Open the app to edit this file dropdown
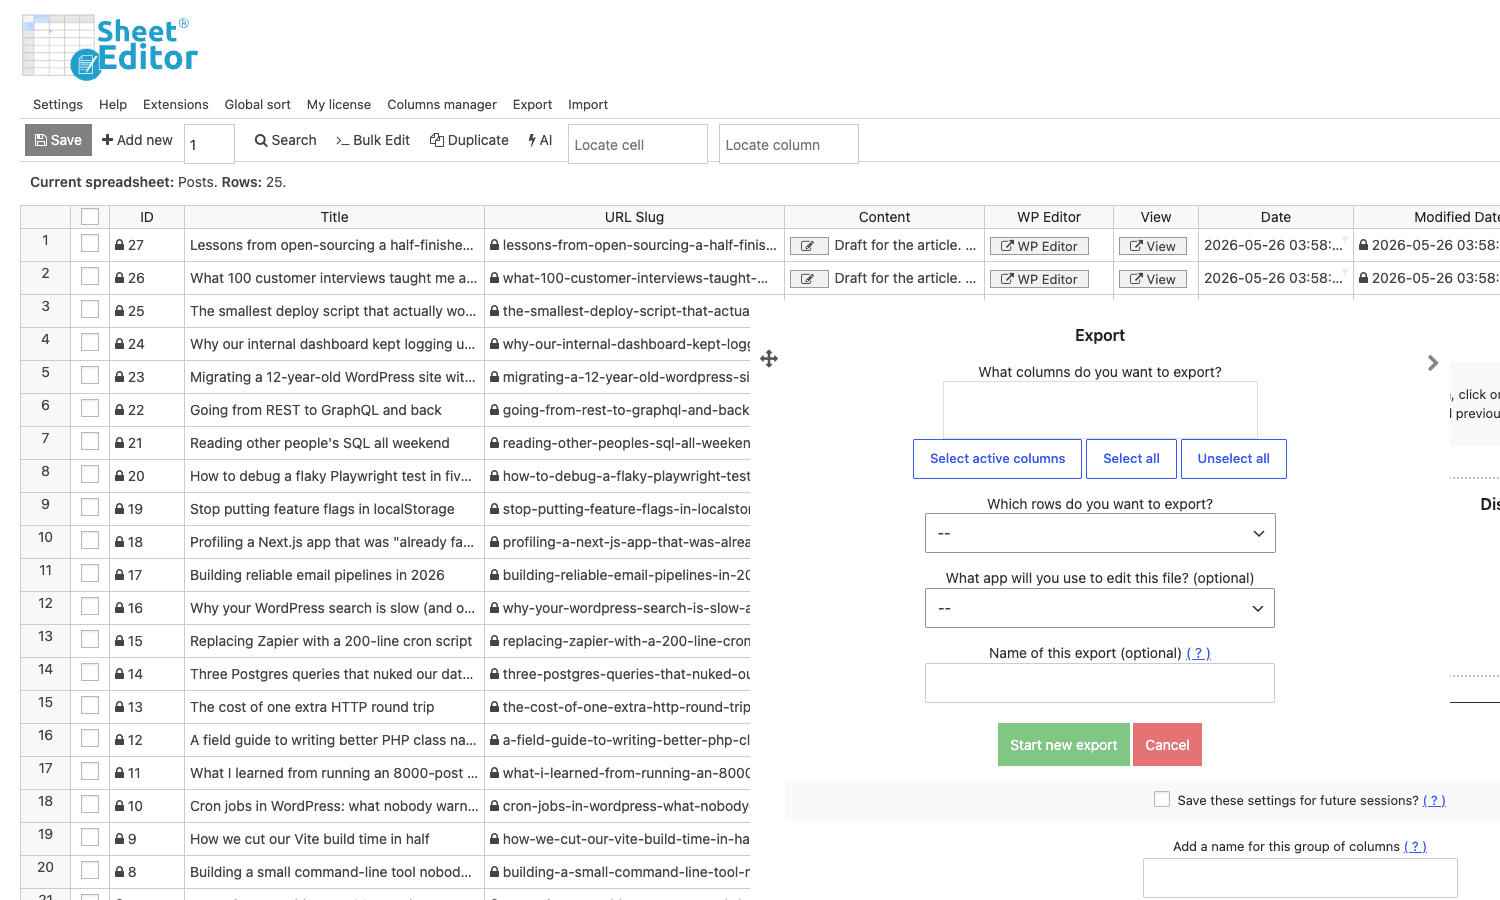This screenshot has width=1500, height=900. (1100, 608)
